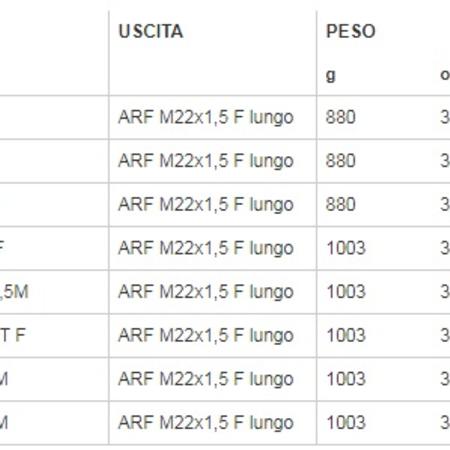The image size is (450, 450).
Task: Select 'ARF M22x1,5 F lungo' in the third data row
Action: pyautogui.click(x=206, y=204)
